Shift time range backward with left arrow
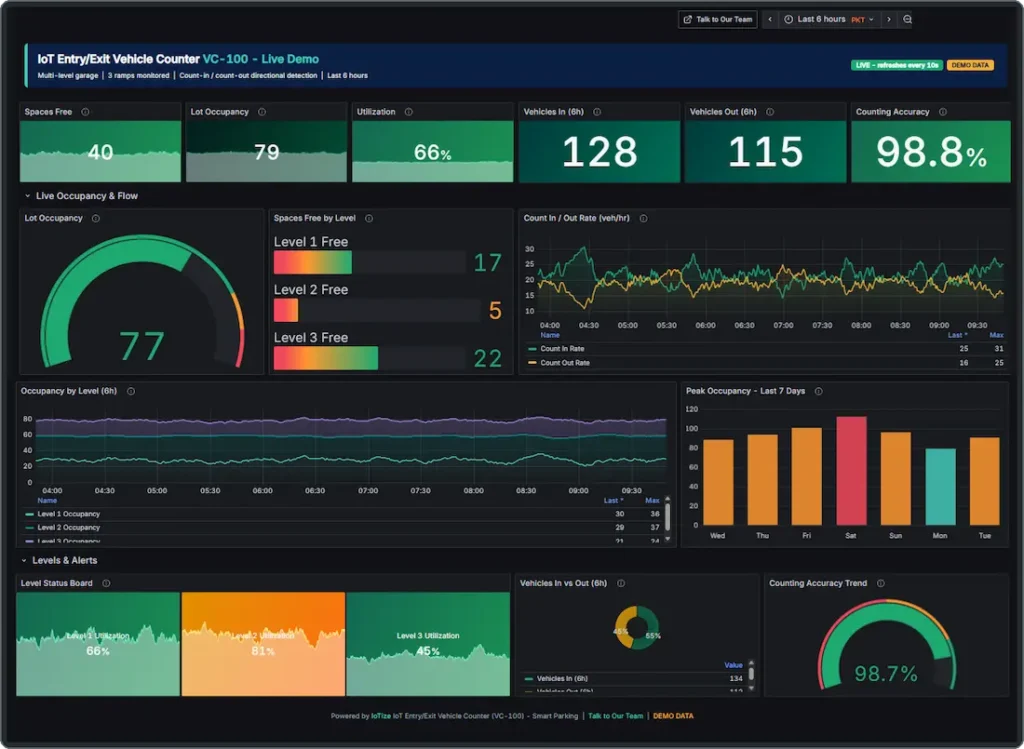This screenshot has height=749, width=1024. click(x=770, y=20)
